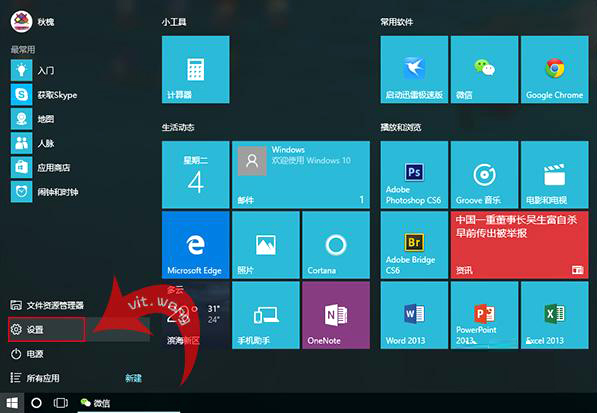597x413 pixels.
Task: Open the 电源 power menu
Action: coord(27,354)
